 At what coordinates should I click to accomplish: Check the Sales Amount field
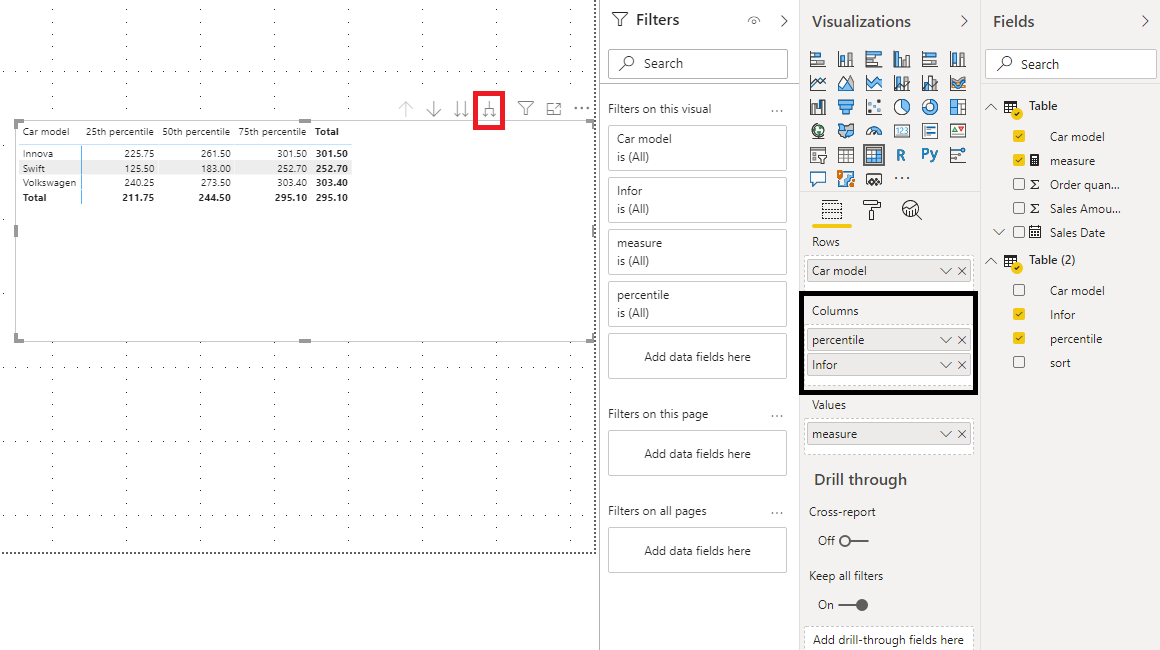1019,209
